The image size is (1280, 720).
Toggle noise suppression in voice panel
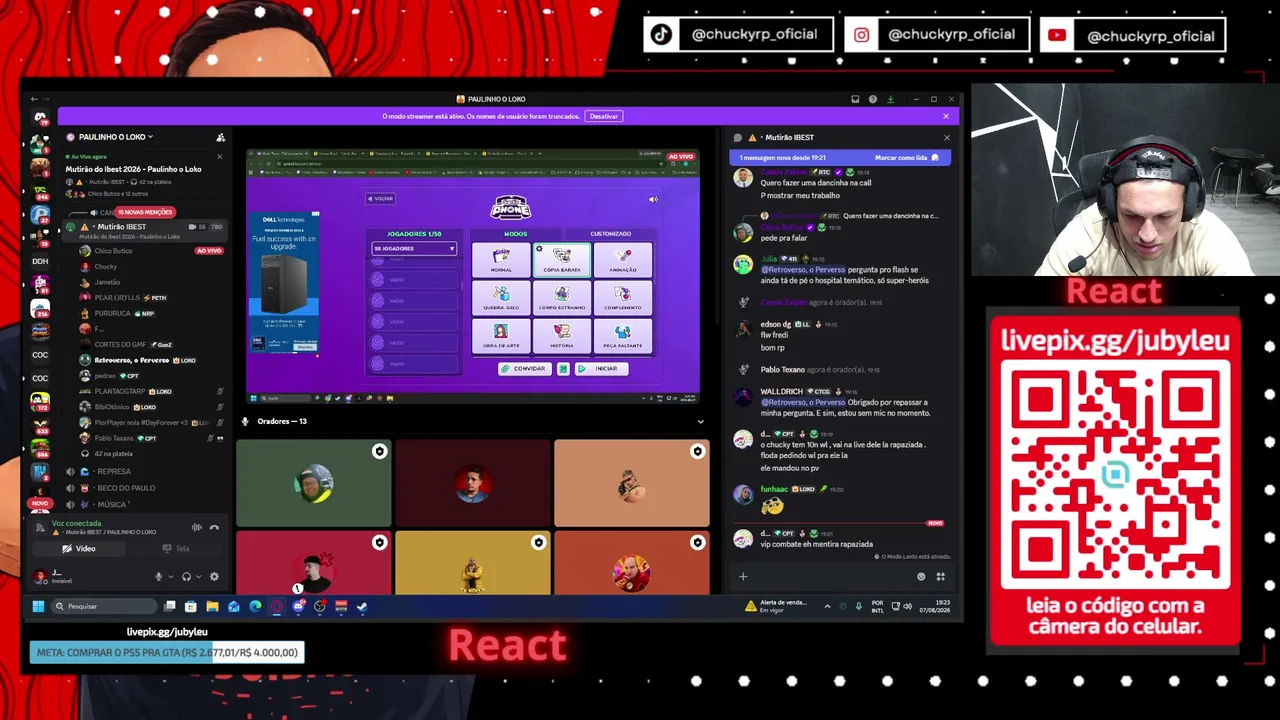click(x=196, y=527)
